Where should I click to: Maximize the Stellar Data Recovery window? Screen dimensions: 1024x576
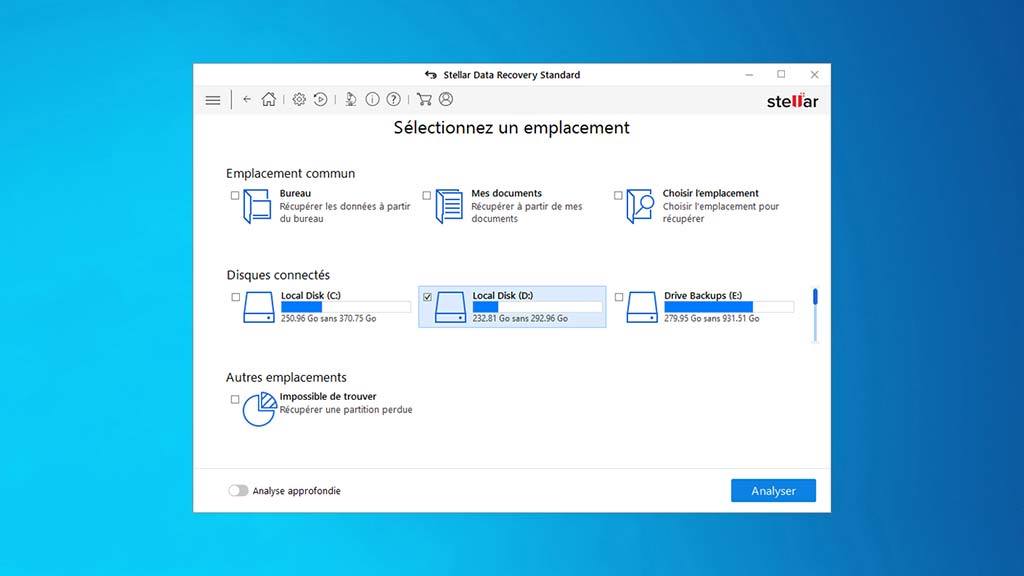coord(781,74)
